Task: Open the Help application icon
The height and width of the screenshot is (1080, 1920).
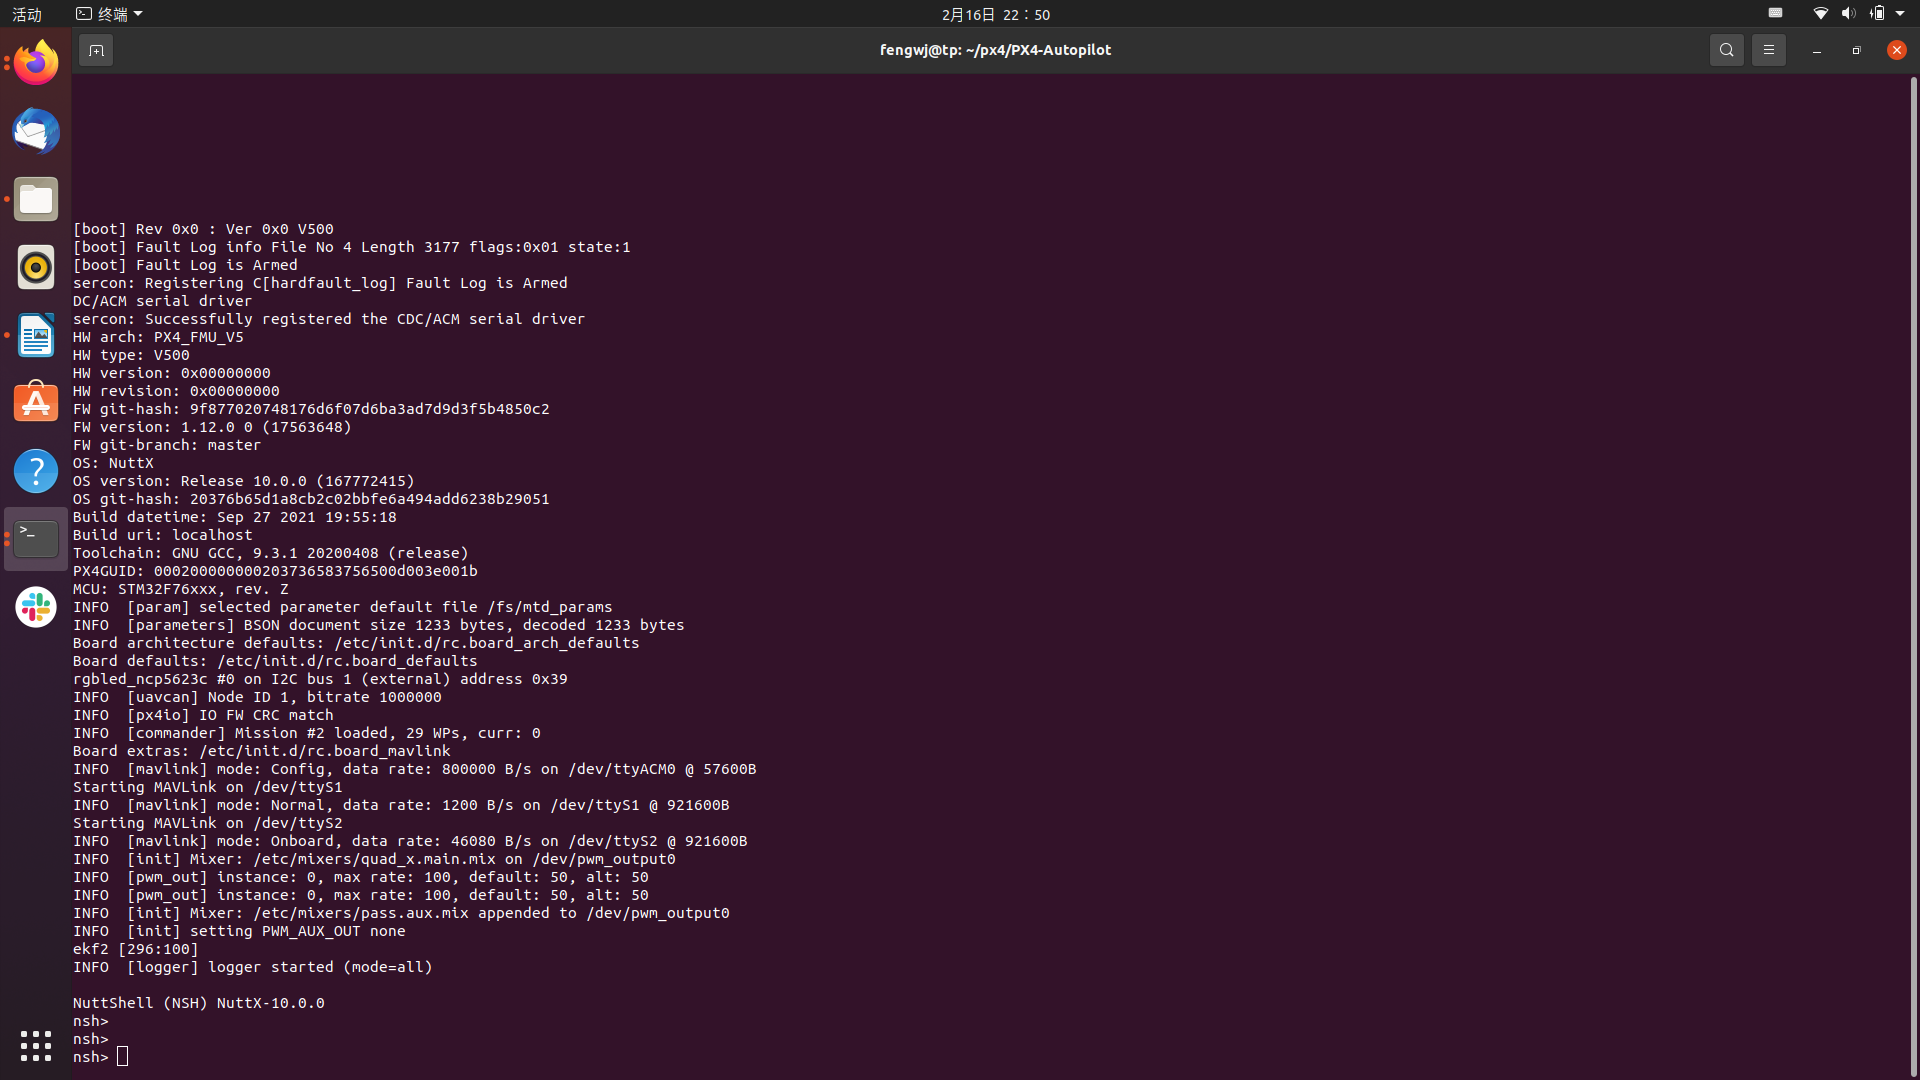Action: tap(36, 471)
